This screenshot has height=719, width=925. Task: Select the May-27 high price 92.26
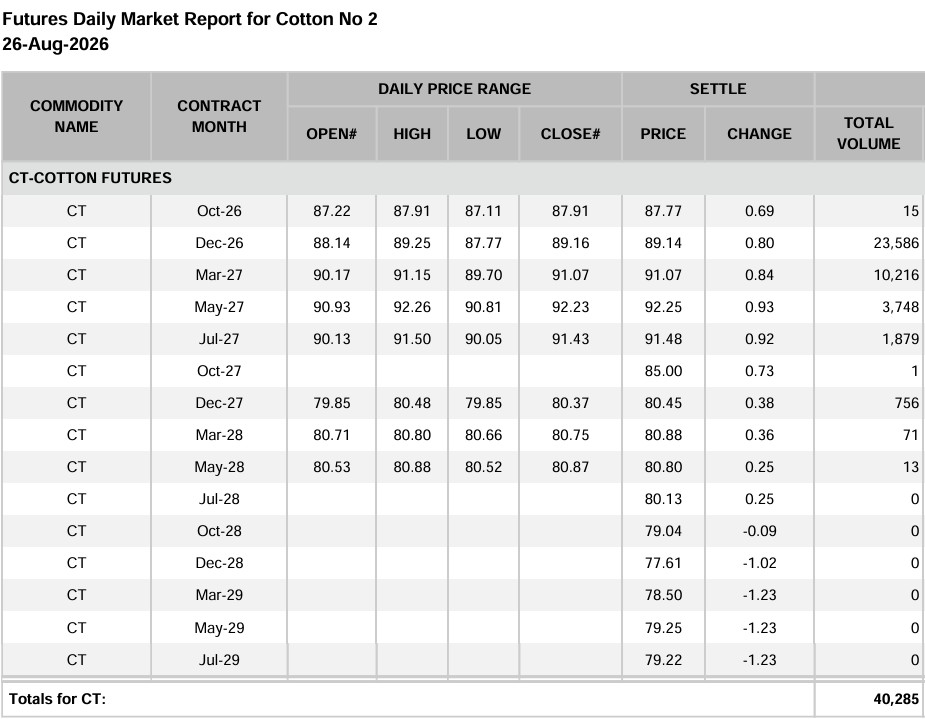pyautogui.click(x=412, y=307)
